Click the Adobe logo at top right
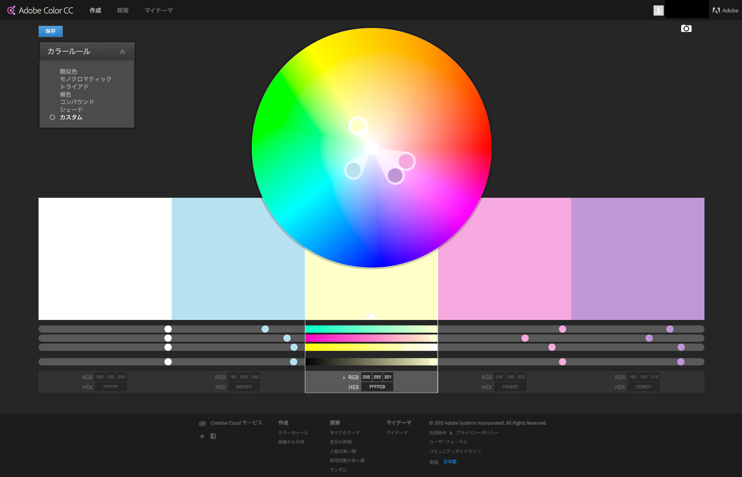The width and height of the screenshot is (742, 477). pyautogui.click(x=725, y=10)
